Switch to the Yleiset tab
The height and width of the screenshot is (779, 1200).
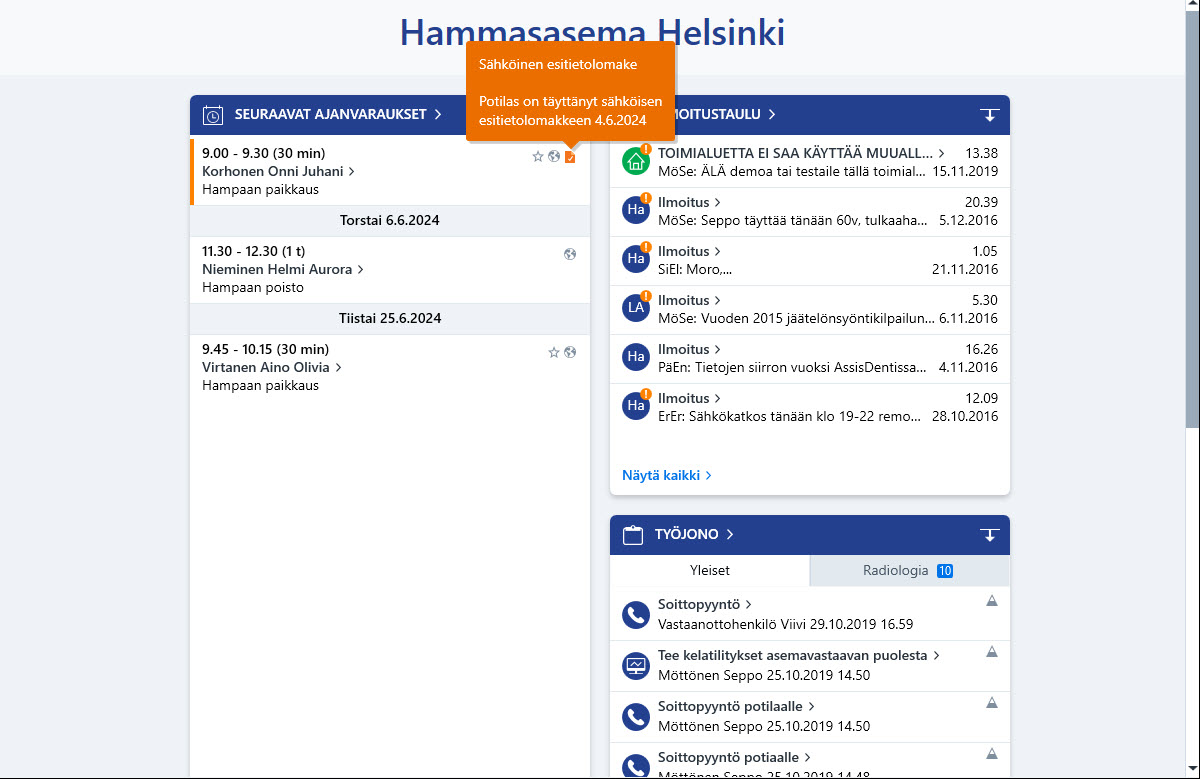710,571
